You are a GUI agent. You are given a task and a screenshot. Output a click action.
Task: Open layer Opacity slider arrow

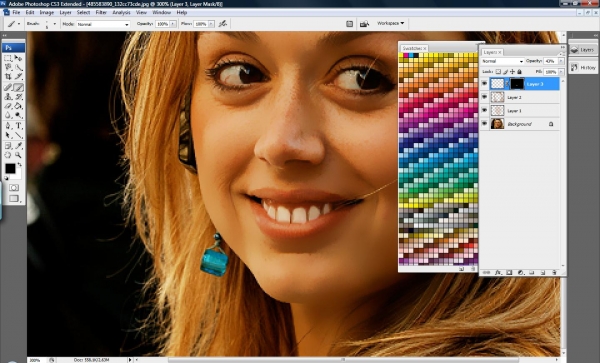(x=561, y=61)
